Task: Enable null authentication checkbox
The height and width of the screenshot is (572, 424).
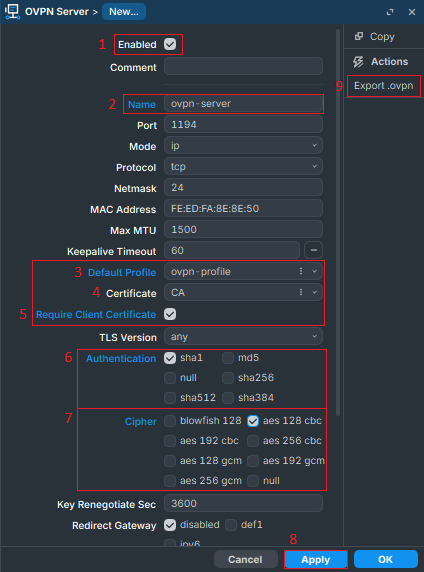Action: pos(170,378)
